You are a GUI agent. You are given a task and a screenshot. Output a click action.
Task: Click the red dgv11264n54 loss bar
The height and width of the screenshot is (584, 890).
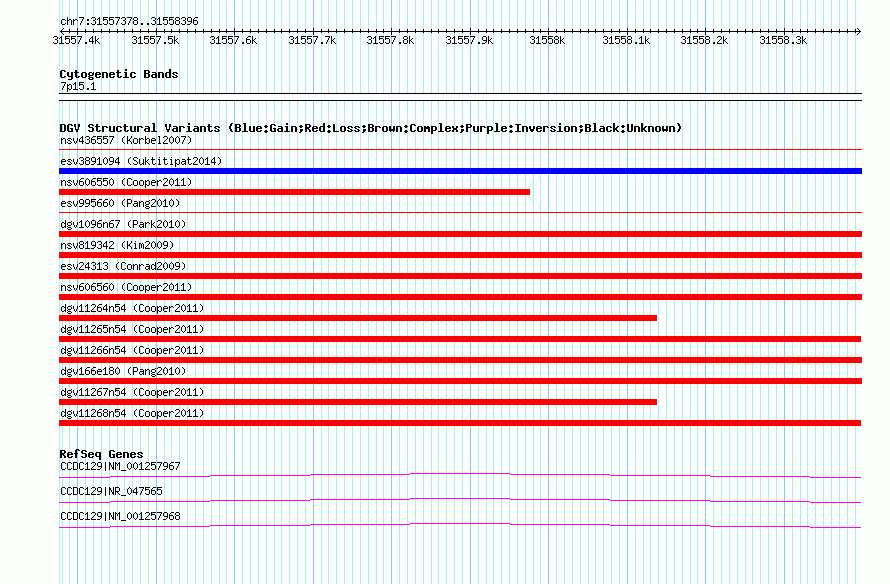tap(358, 318)
